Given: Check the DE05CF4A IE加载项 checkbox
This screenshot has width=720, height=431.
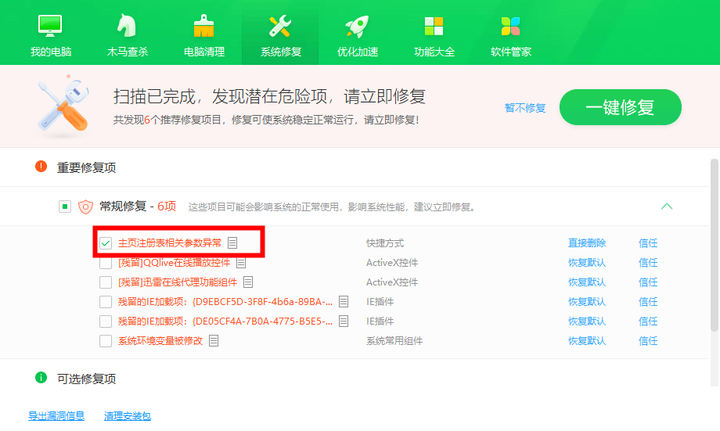Looking at the screenshot, I should pyautogui.click(x=106, y=321).
